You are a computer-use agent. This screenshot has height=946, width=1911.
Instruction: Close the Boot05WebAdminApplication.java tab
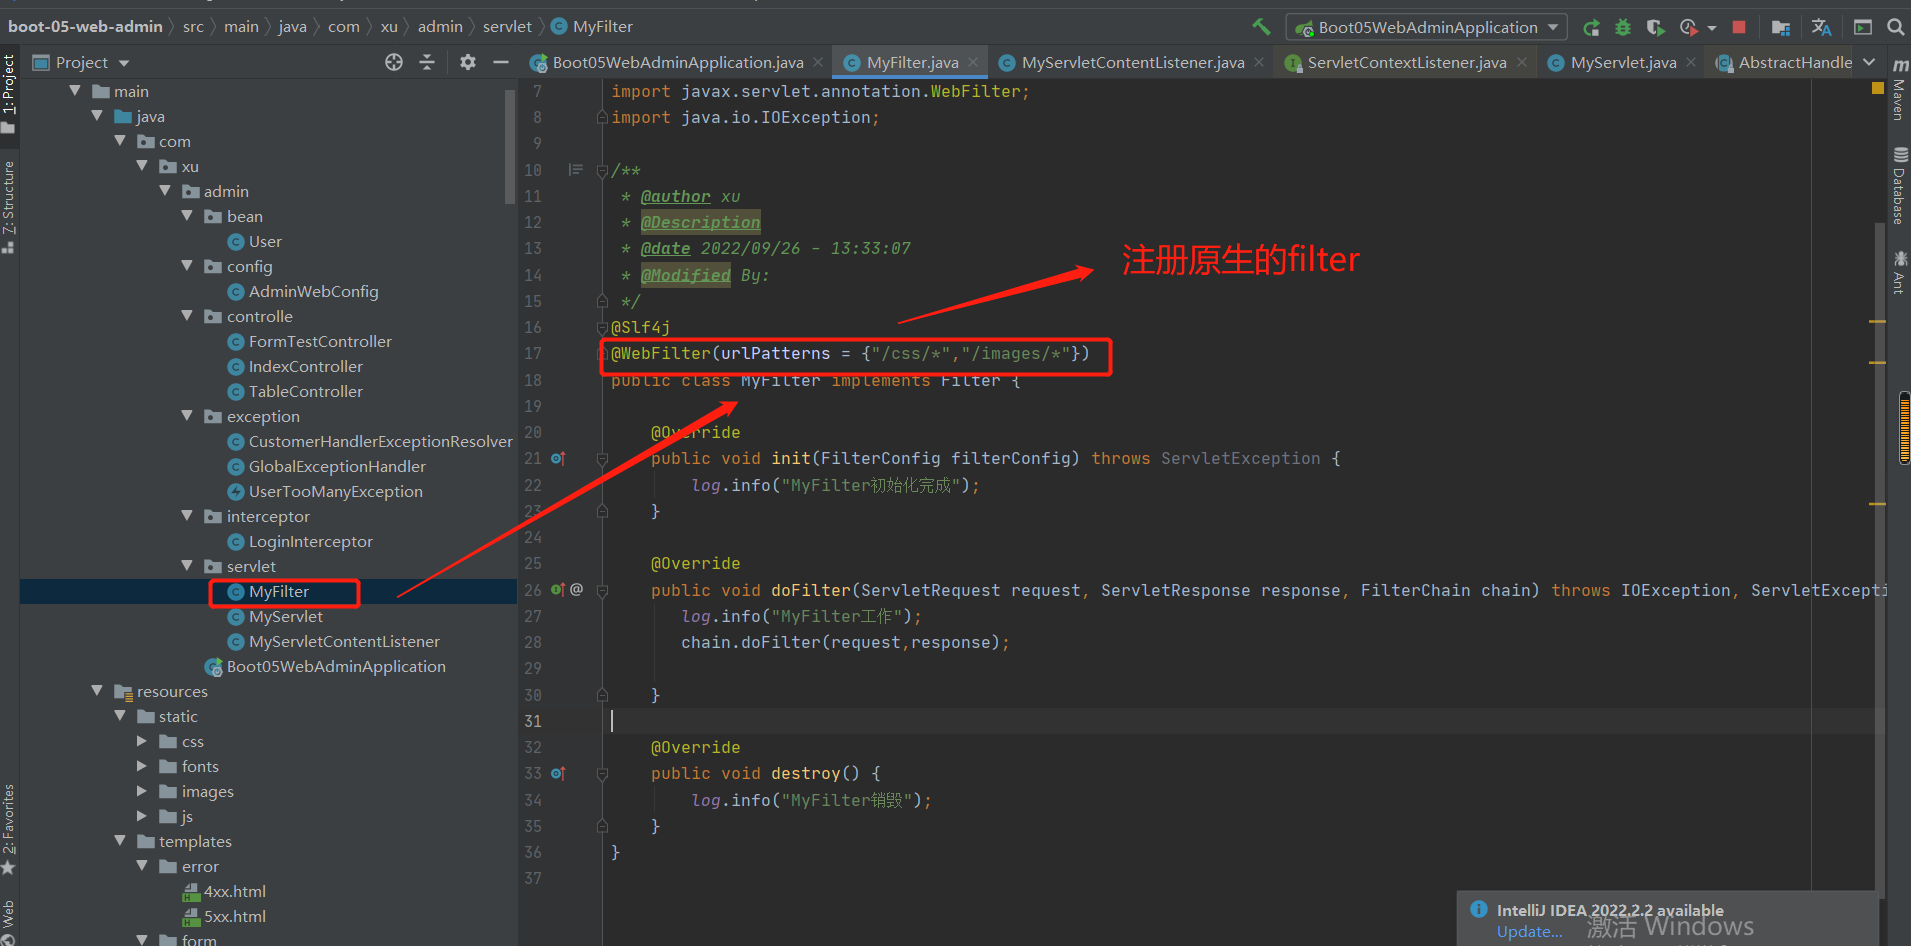click(818, 62)
